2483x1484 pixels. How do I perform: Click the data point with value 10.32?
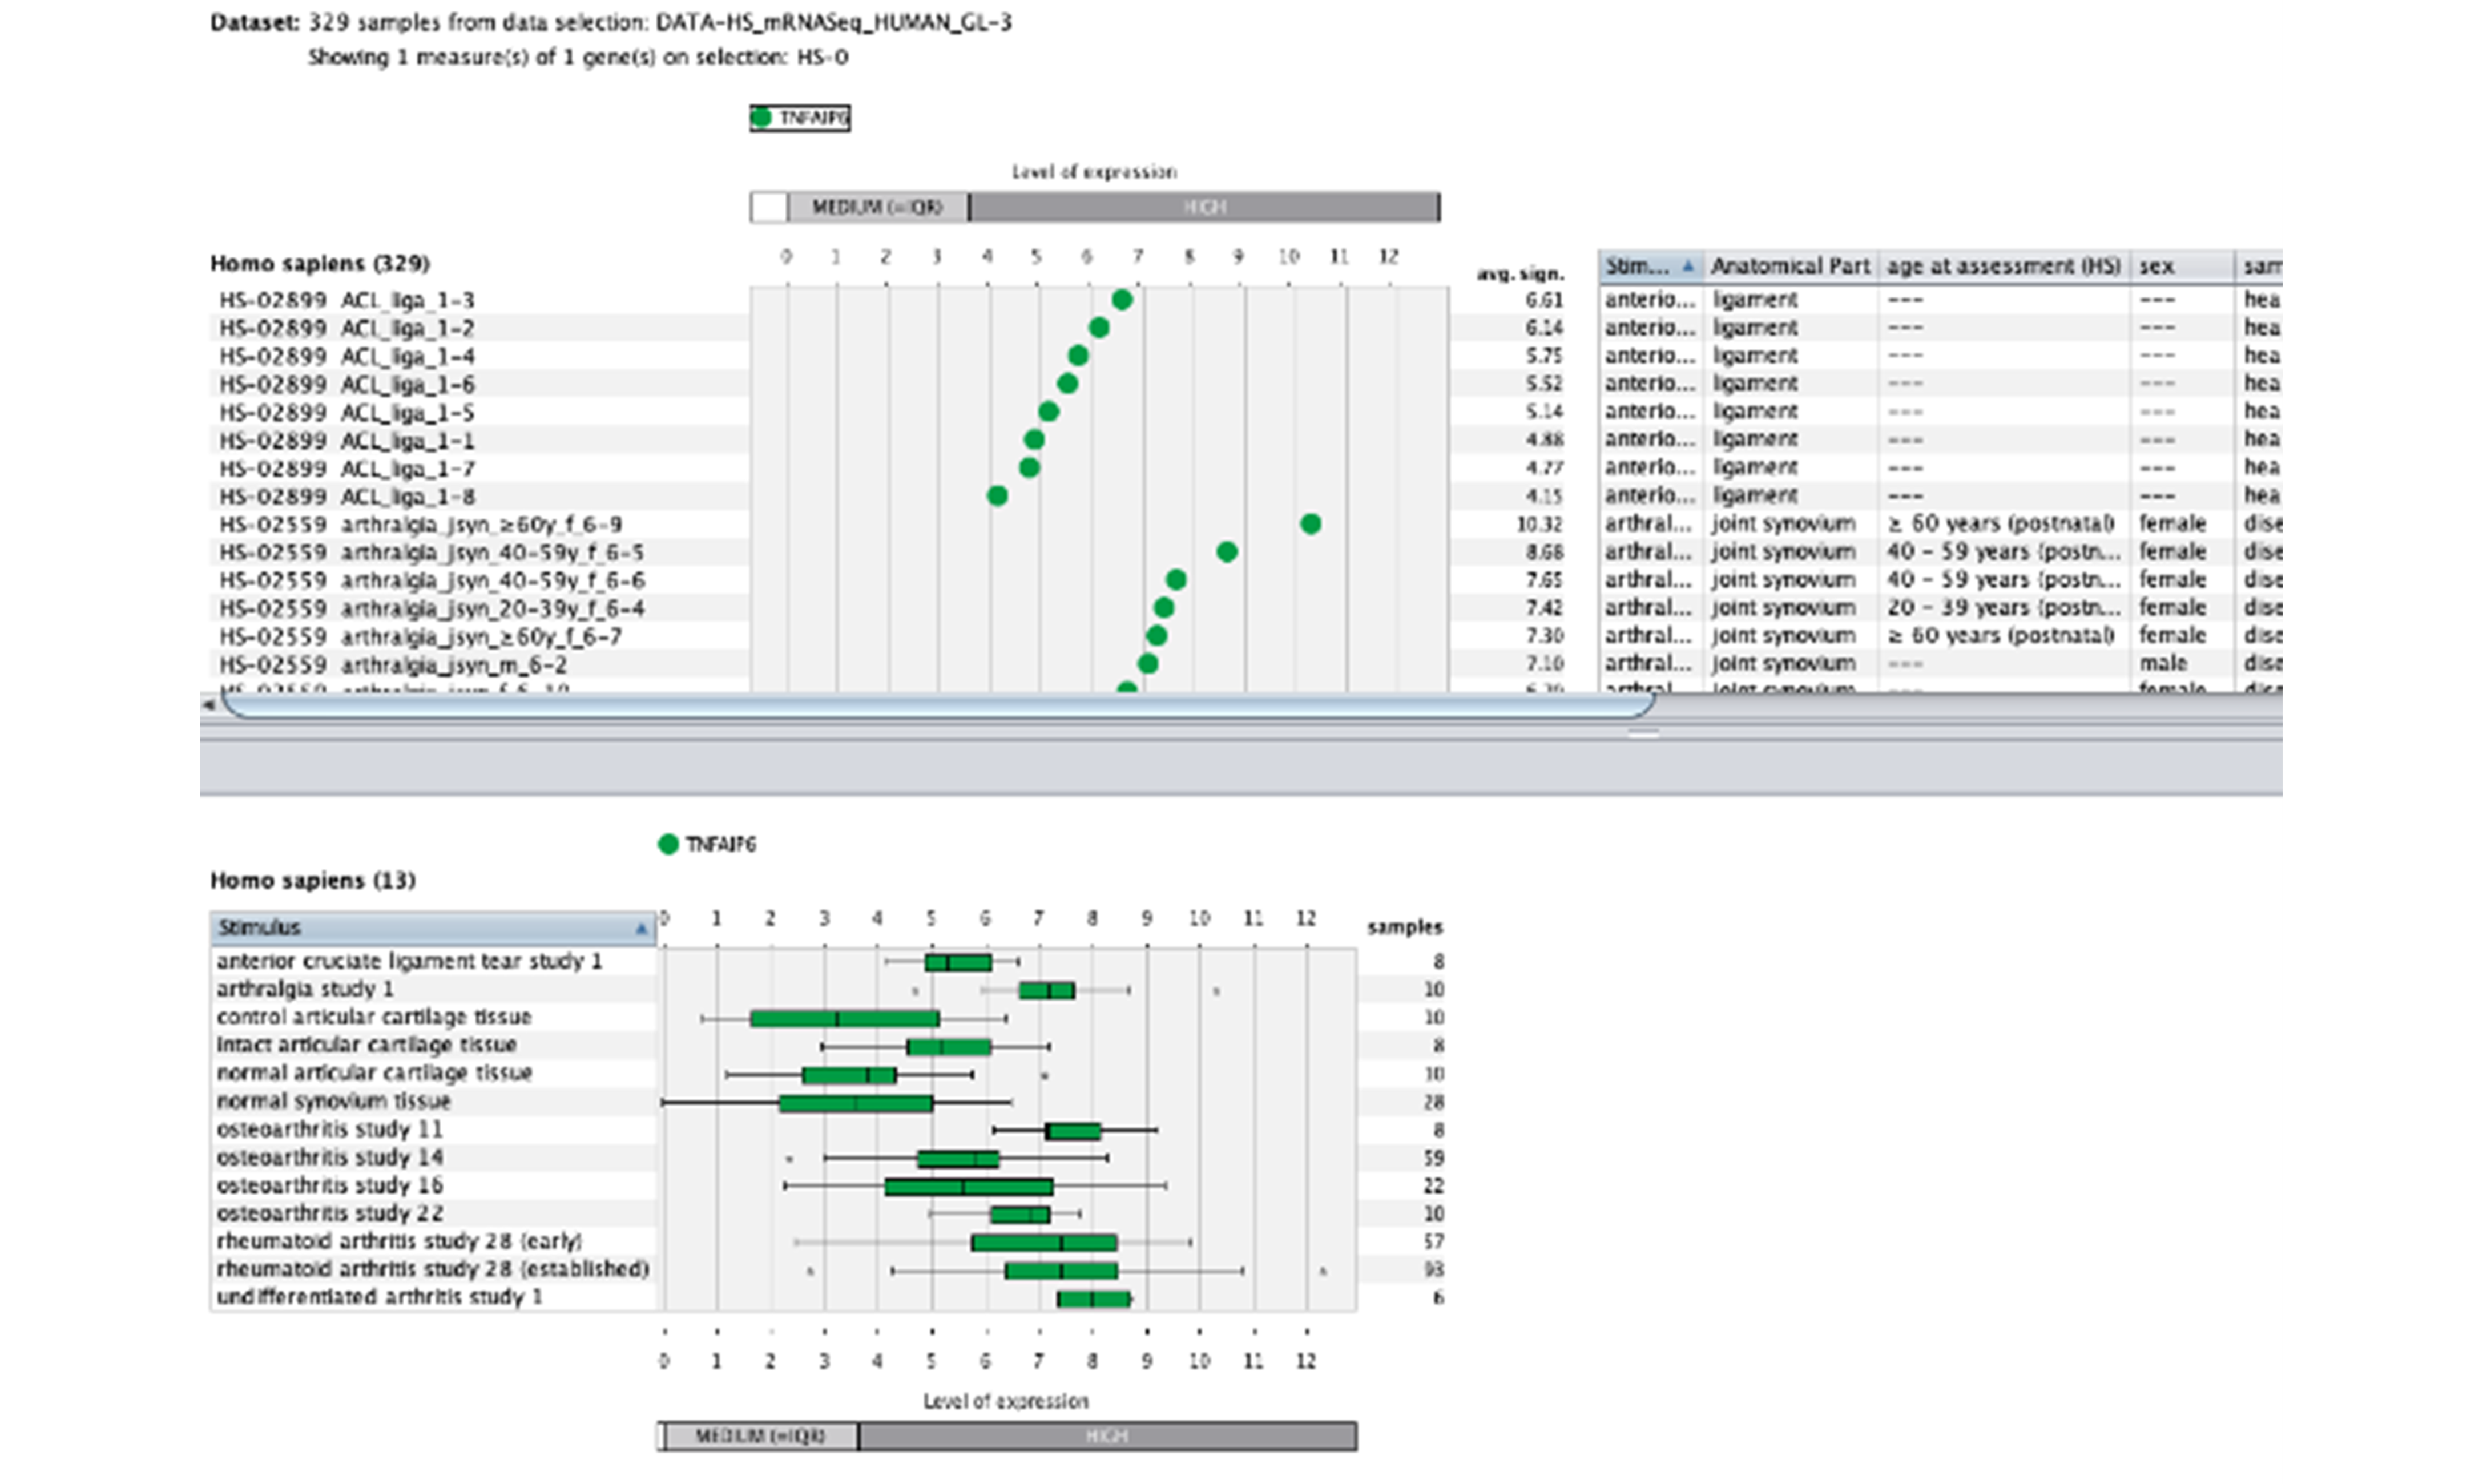pyautogui.click(x=1311, y=523)
